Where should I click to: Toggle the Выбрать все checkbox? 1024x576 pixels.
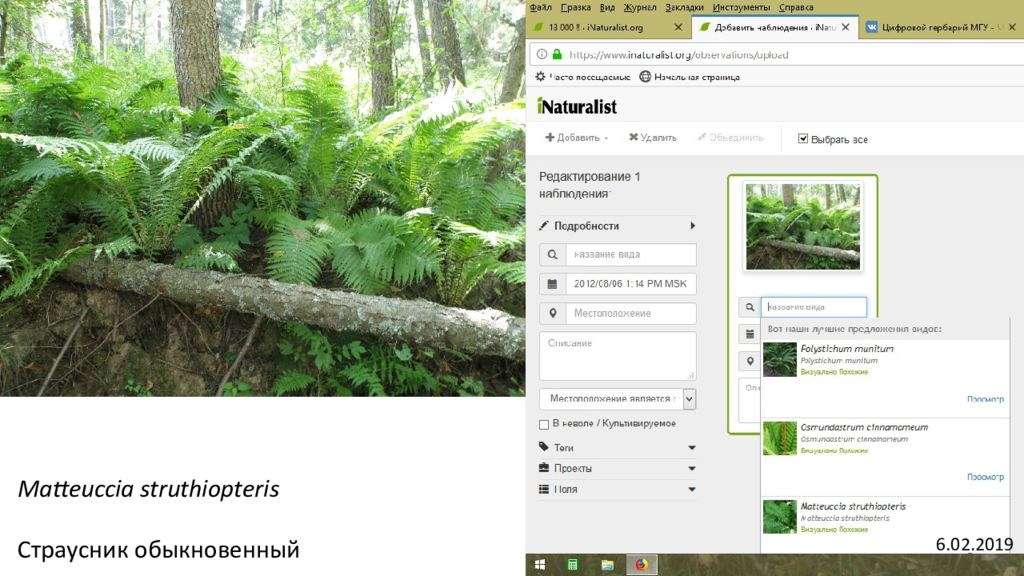click(x=803, y=138)
